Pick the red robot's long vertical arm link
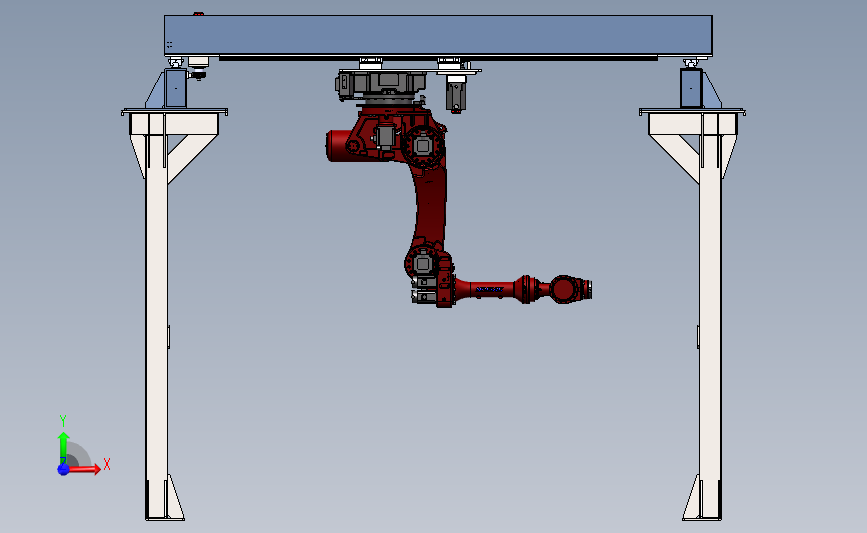The width and height of the screenshot is (867, 533). coord(431,205)
